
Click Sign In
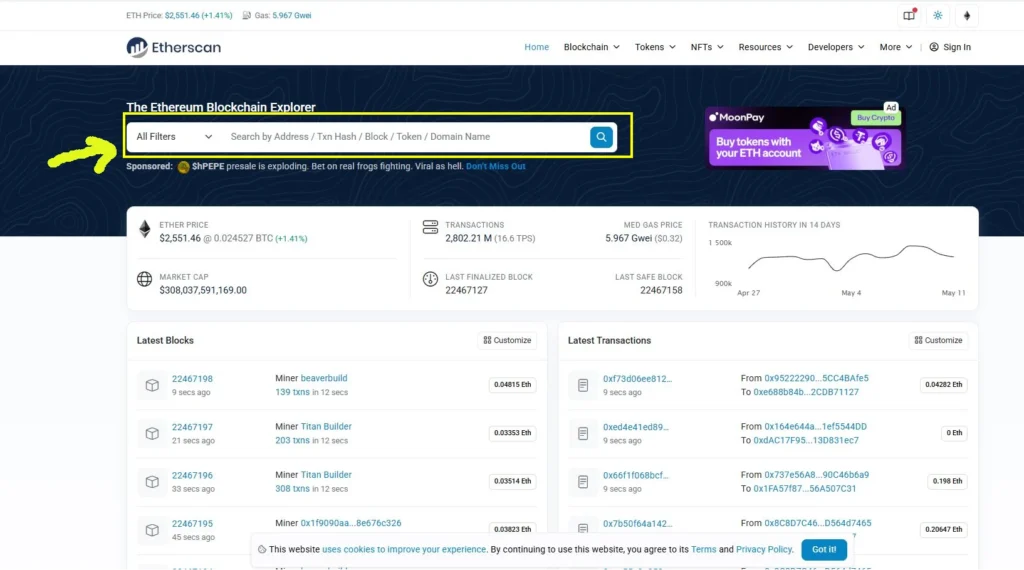(950, 47)
